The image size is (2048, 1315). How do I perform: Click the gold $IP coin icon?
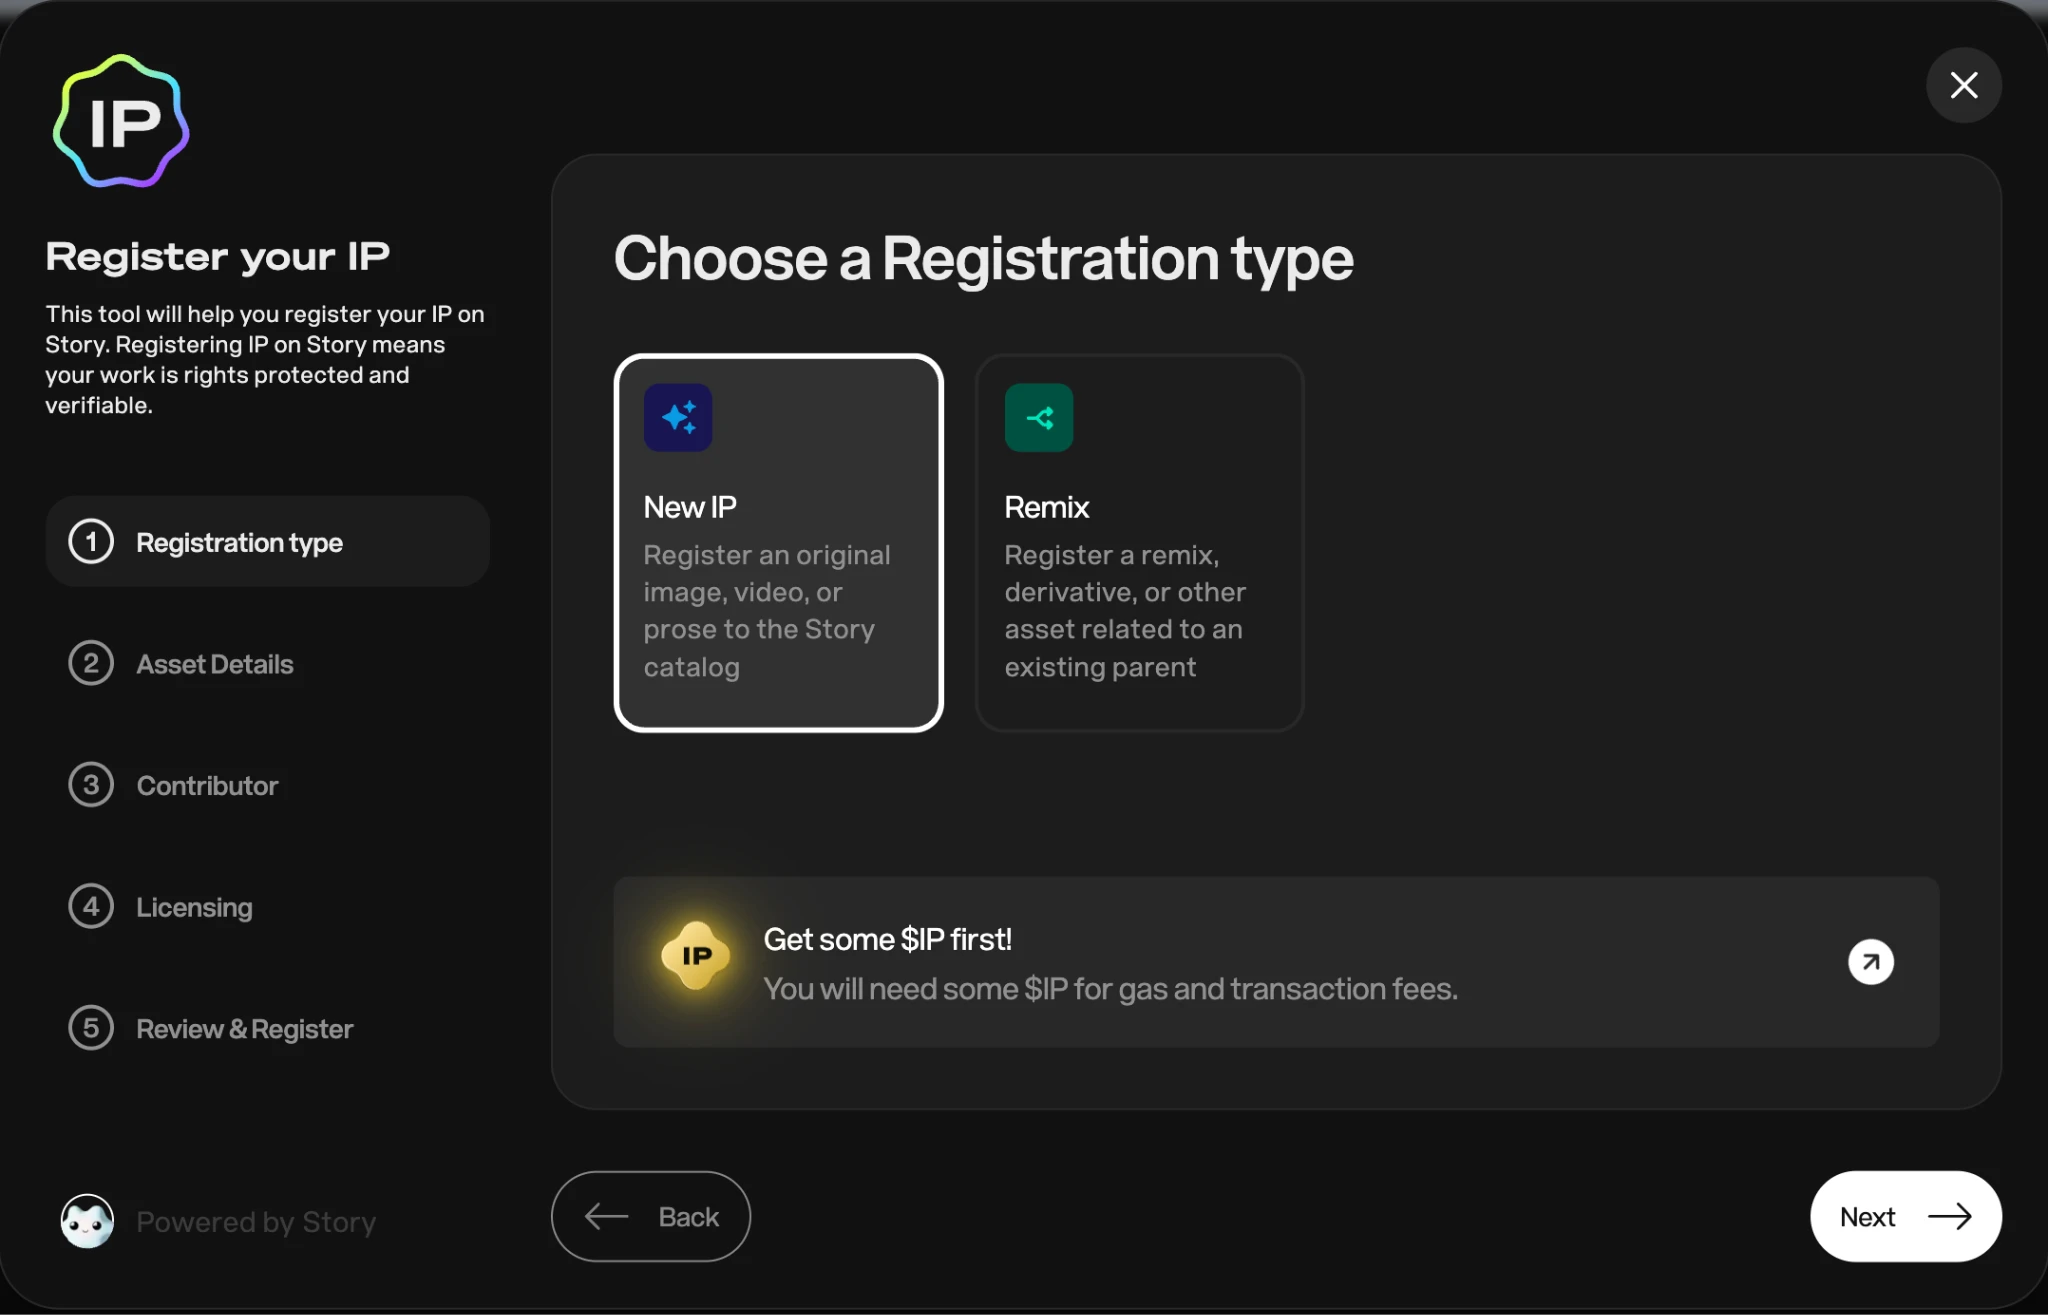click(696, 956)
